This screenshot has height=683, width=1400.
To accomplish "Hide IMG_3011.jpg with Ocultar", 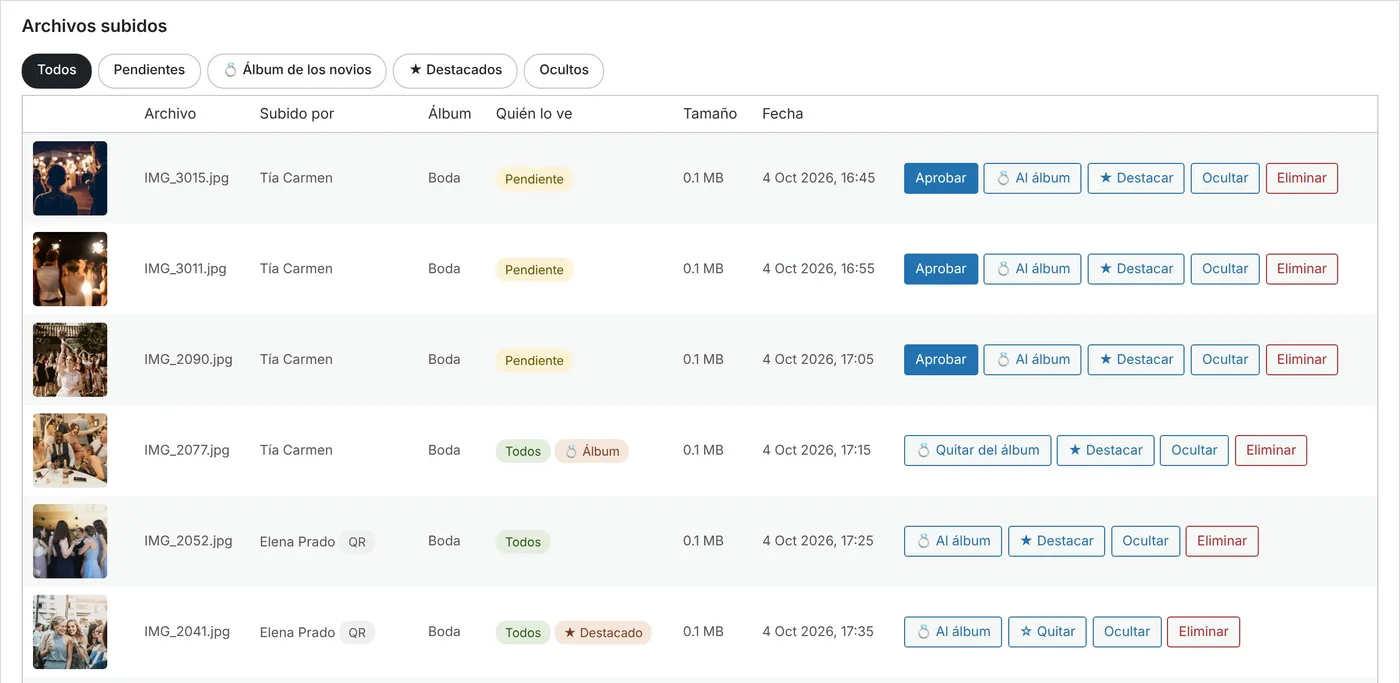I will 1225,269.
